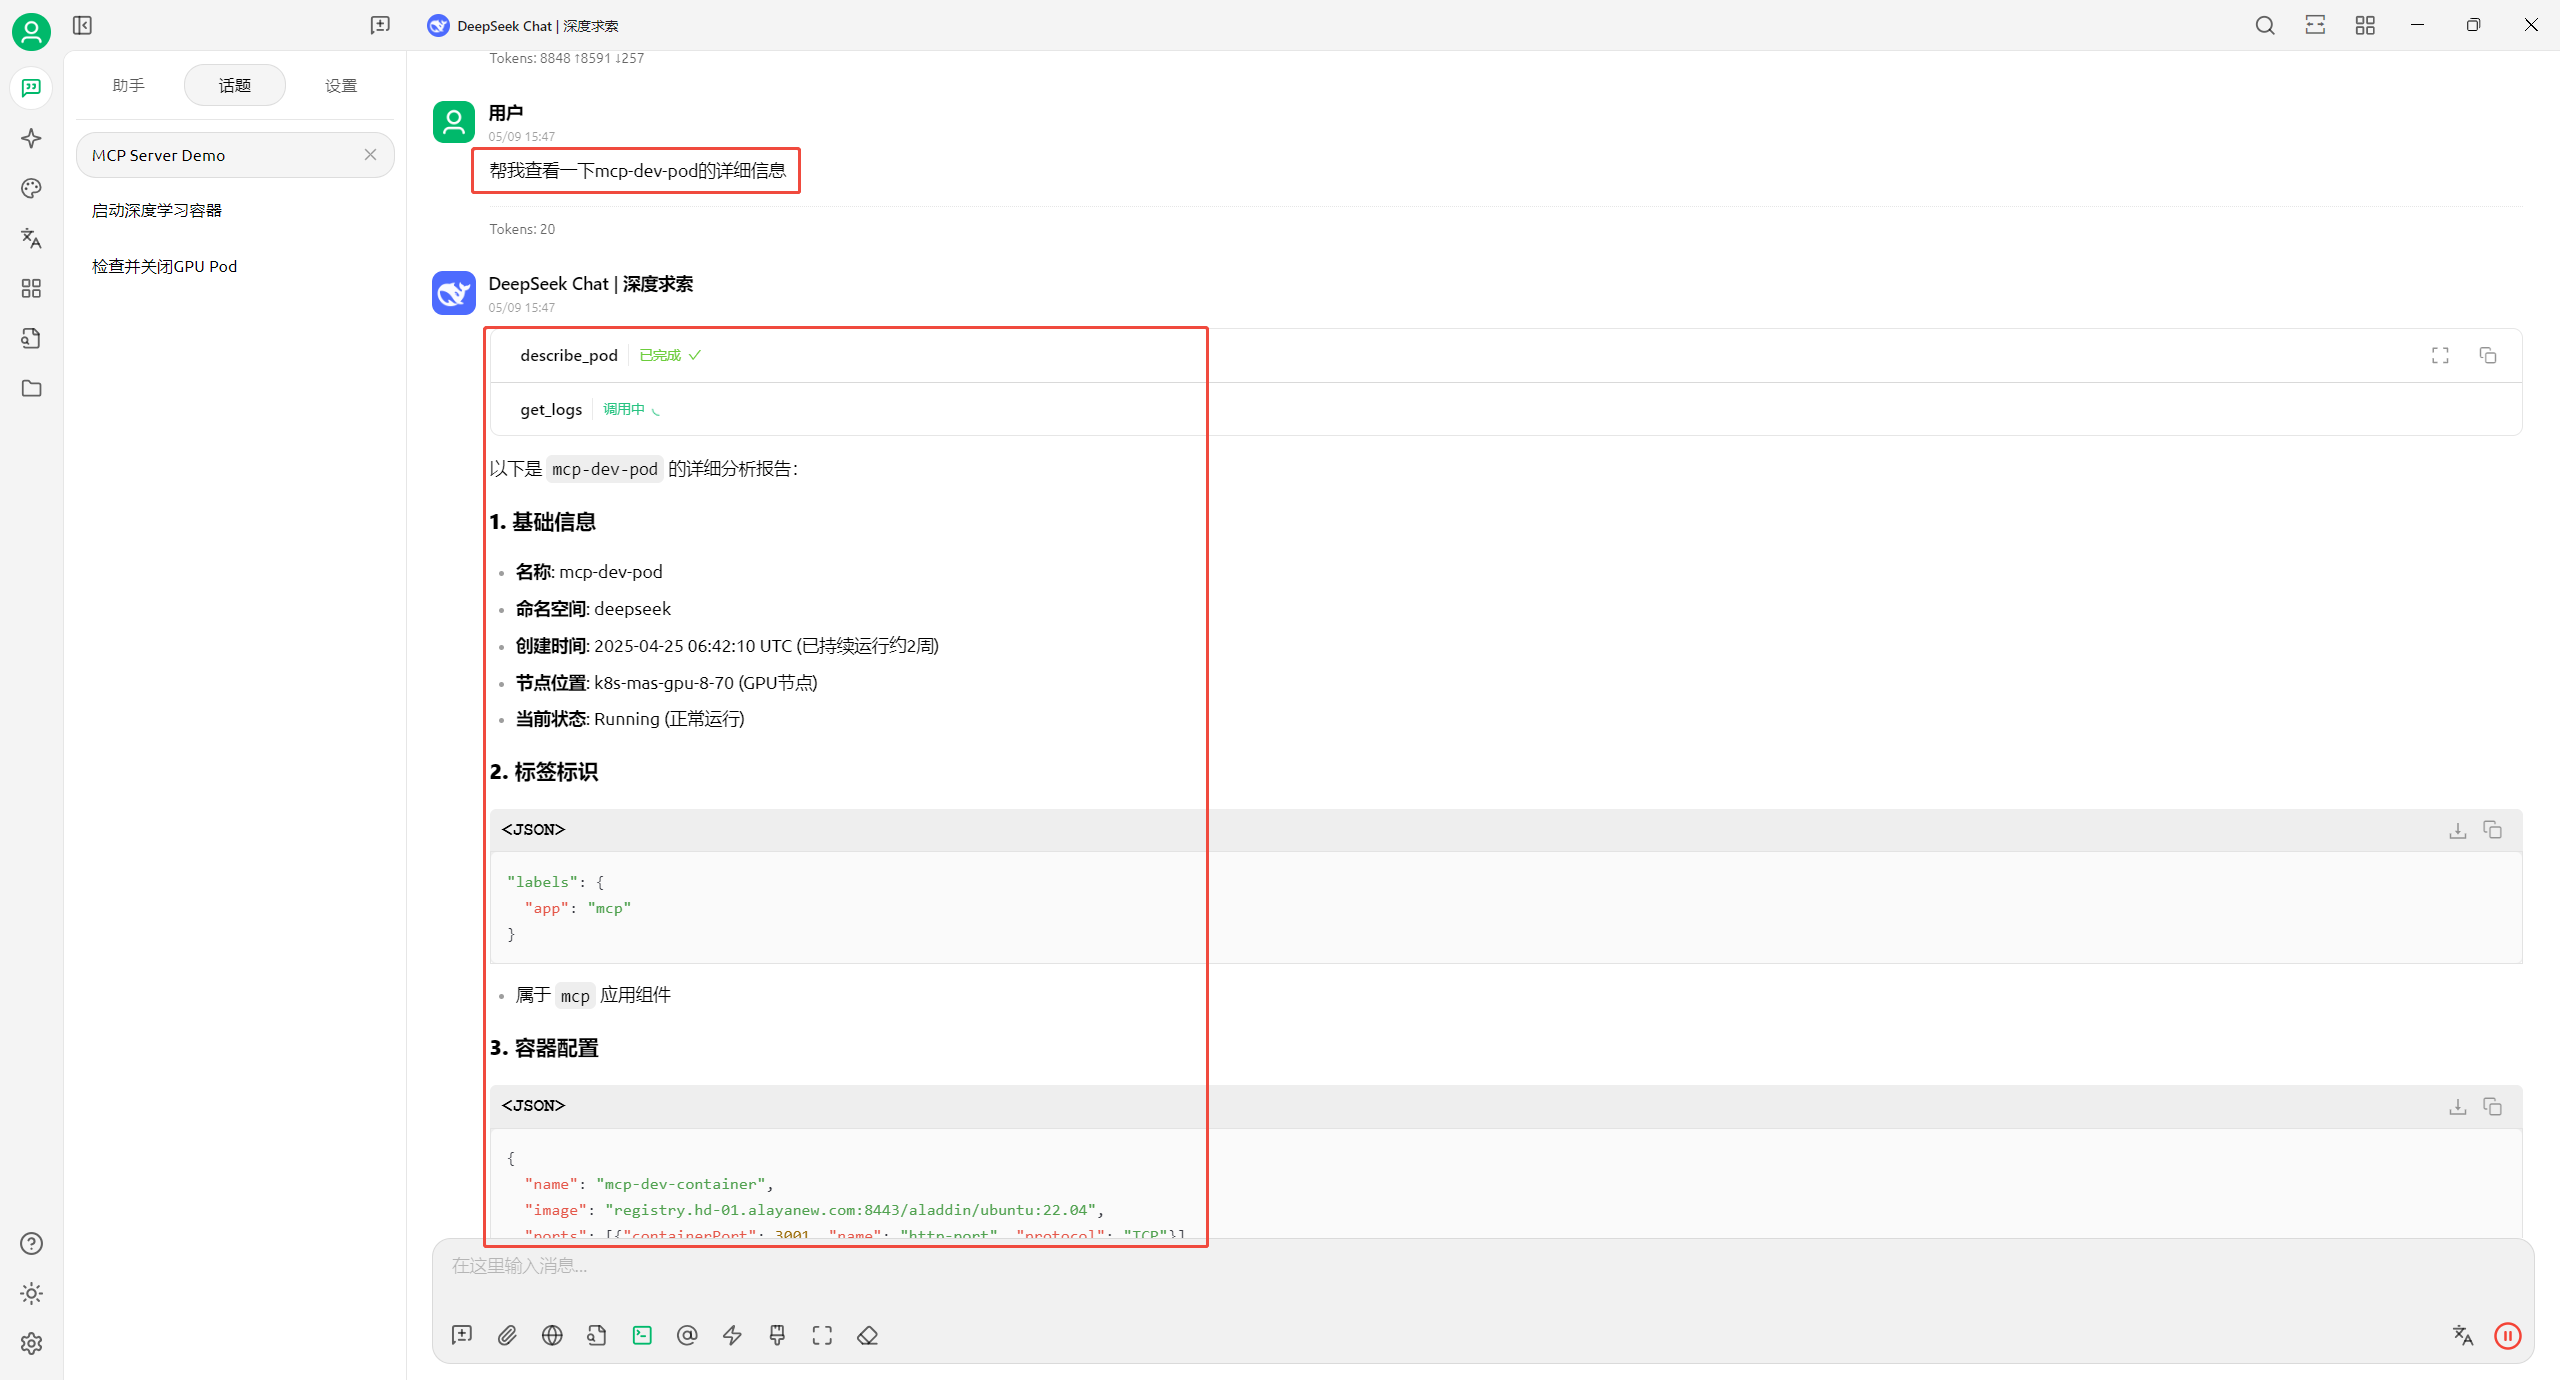The image size is (2560, 1380).
Task: Click the Tokens: 20 label
Action: [522, 229]
